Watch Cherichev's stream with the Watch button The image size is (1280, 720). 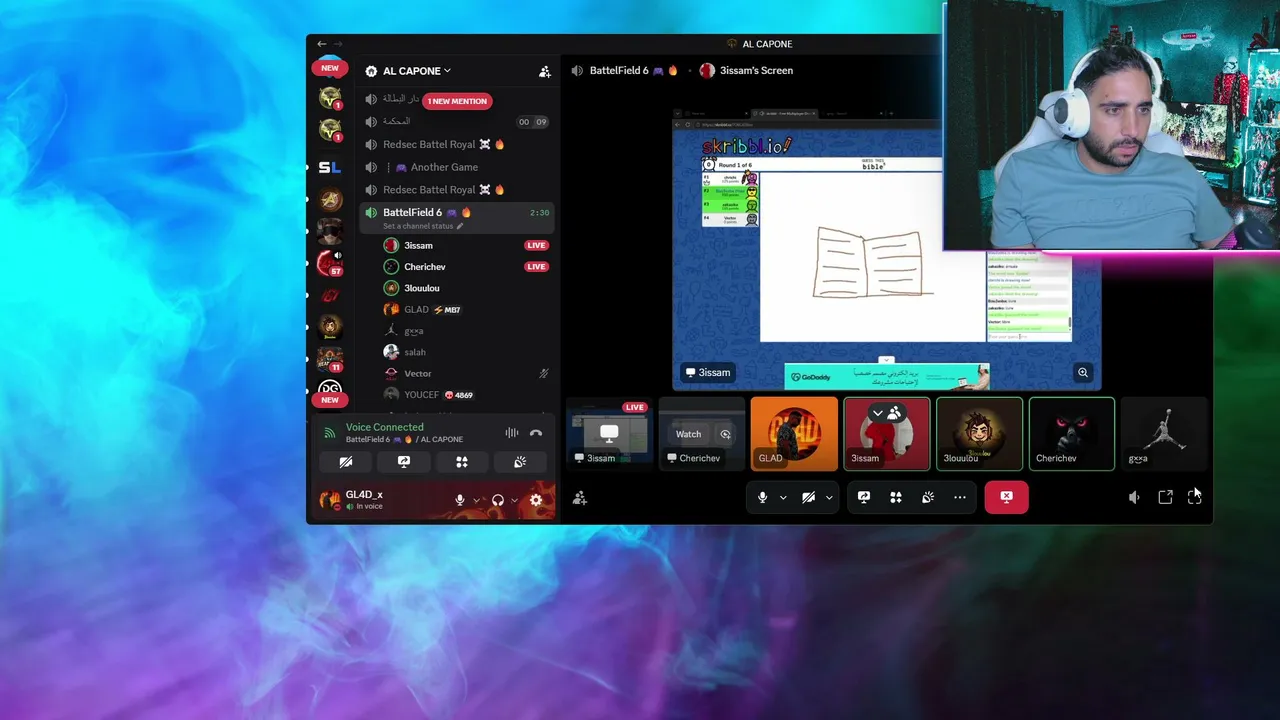pos(689,434)
